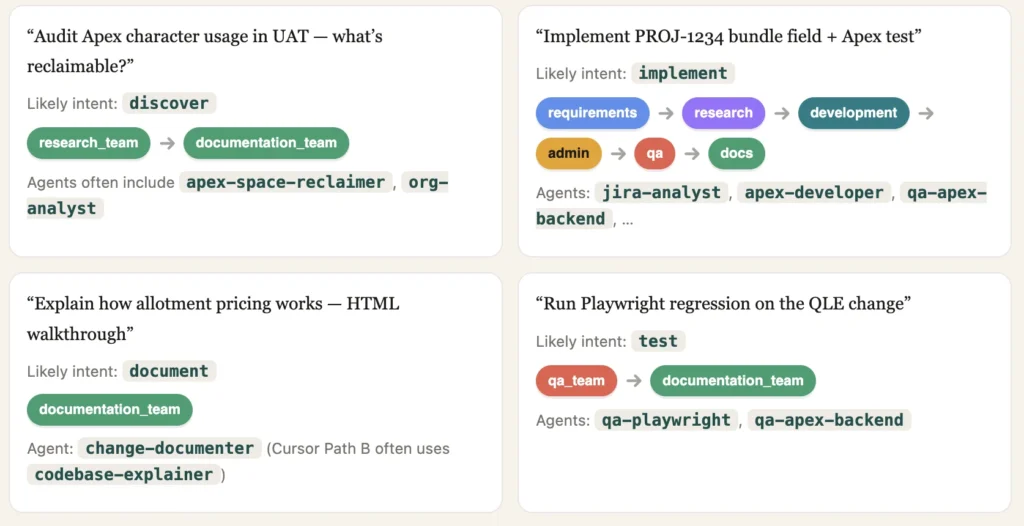Click the test intent tag
This screenshot has width=1024, height=526.
click(658, 341)
